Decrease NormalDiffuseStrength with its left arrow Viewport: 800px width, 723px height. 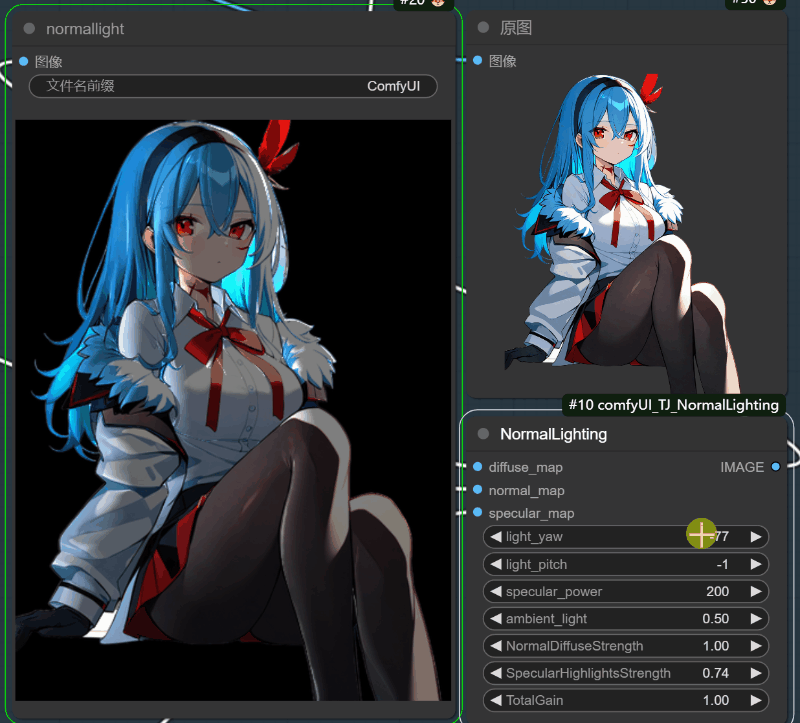495,646
